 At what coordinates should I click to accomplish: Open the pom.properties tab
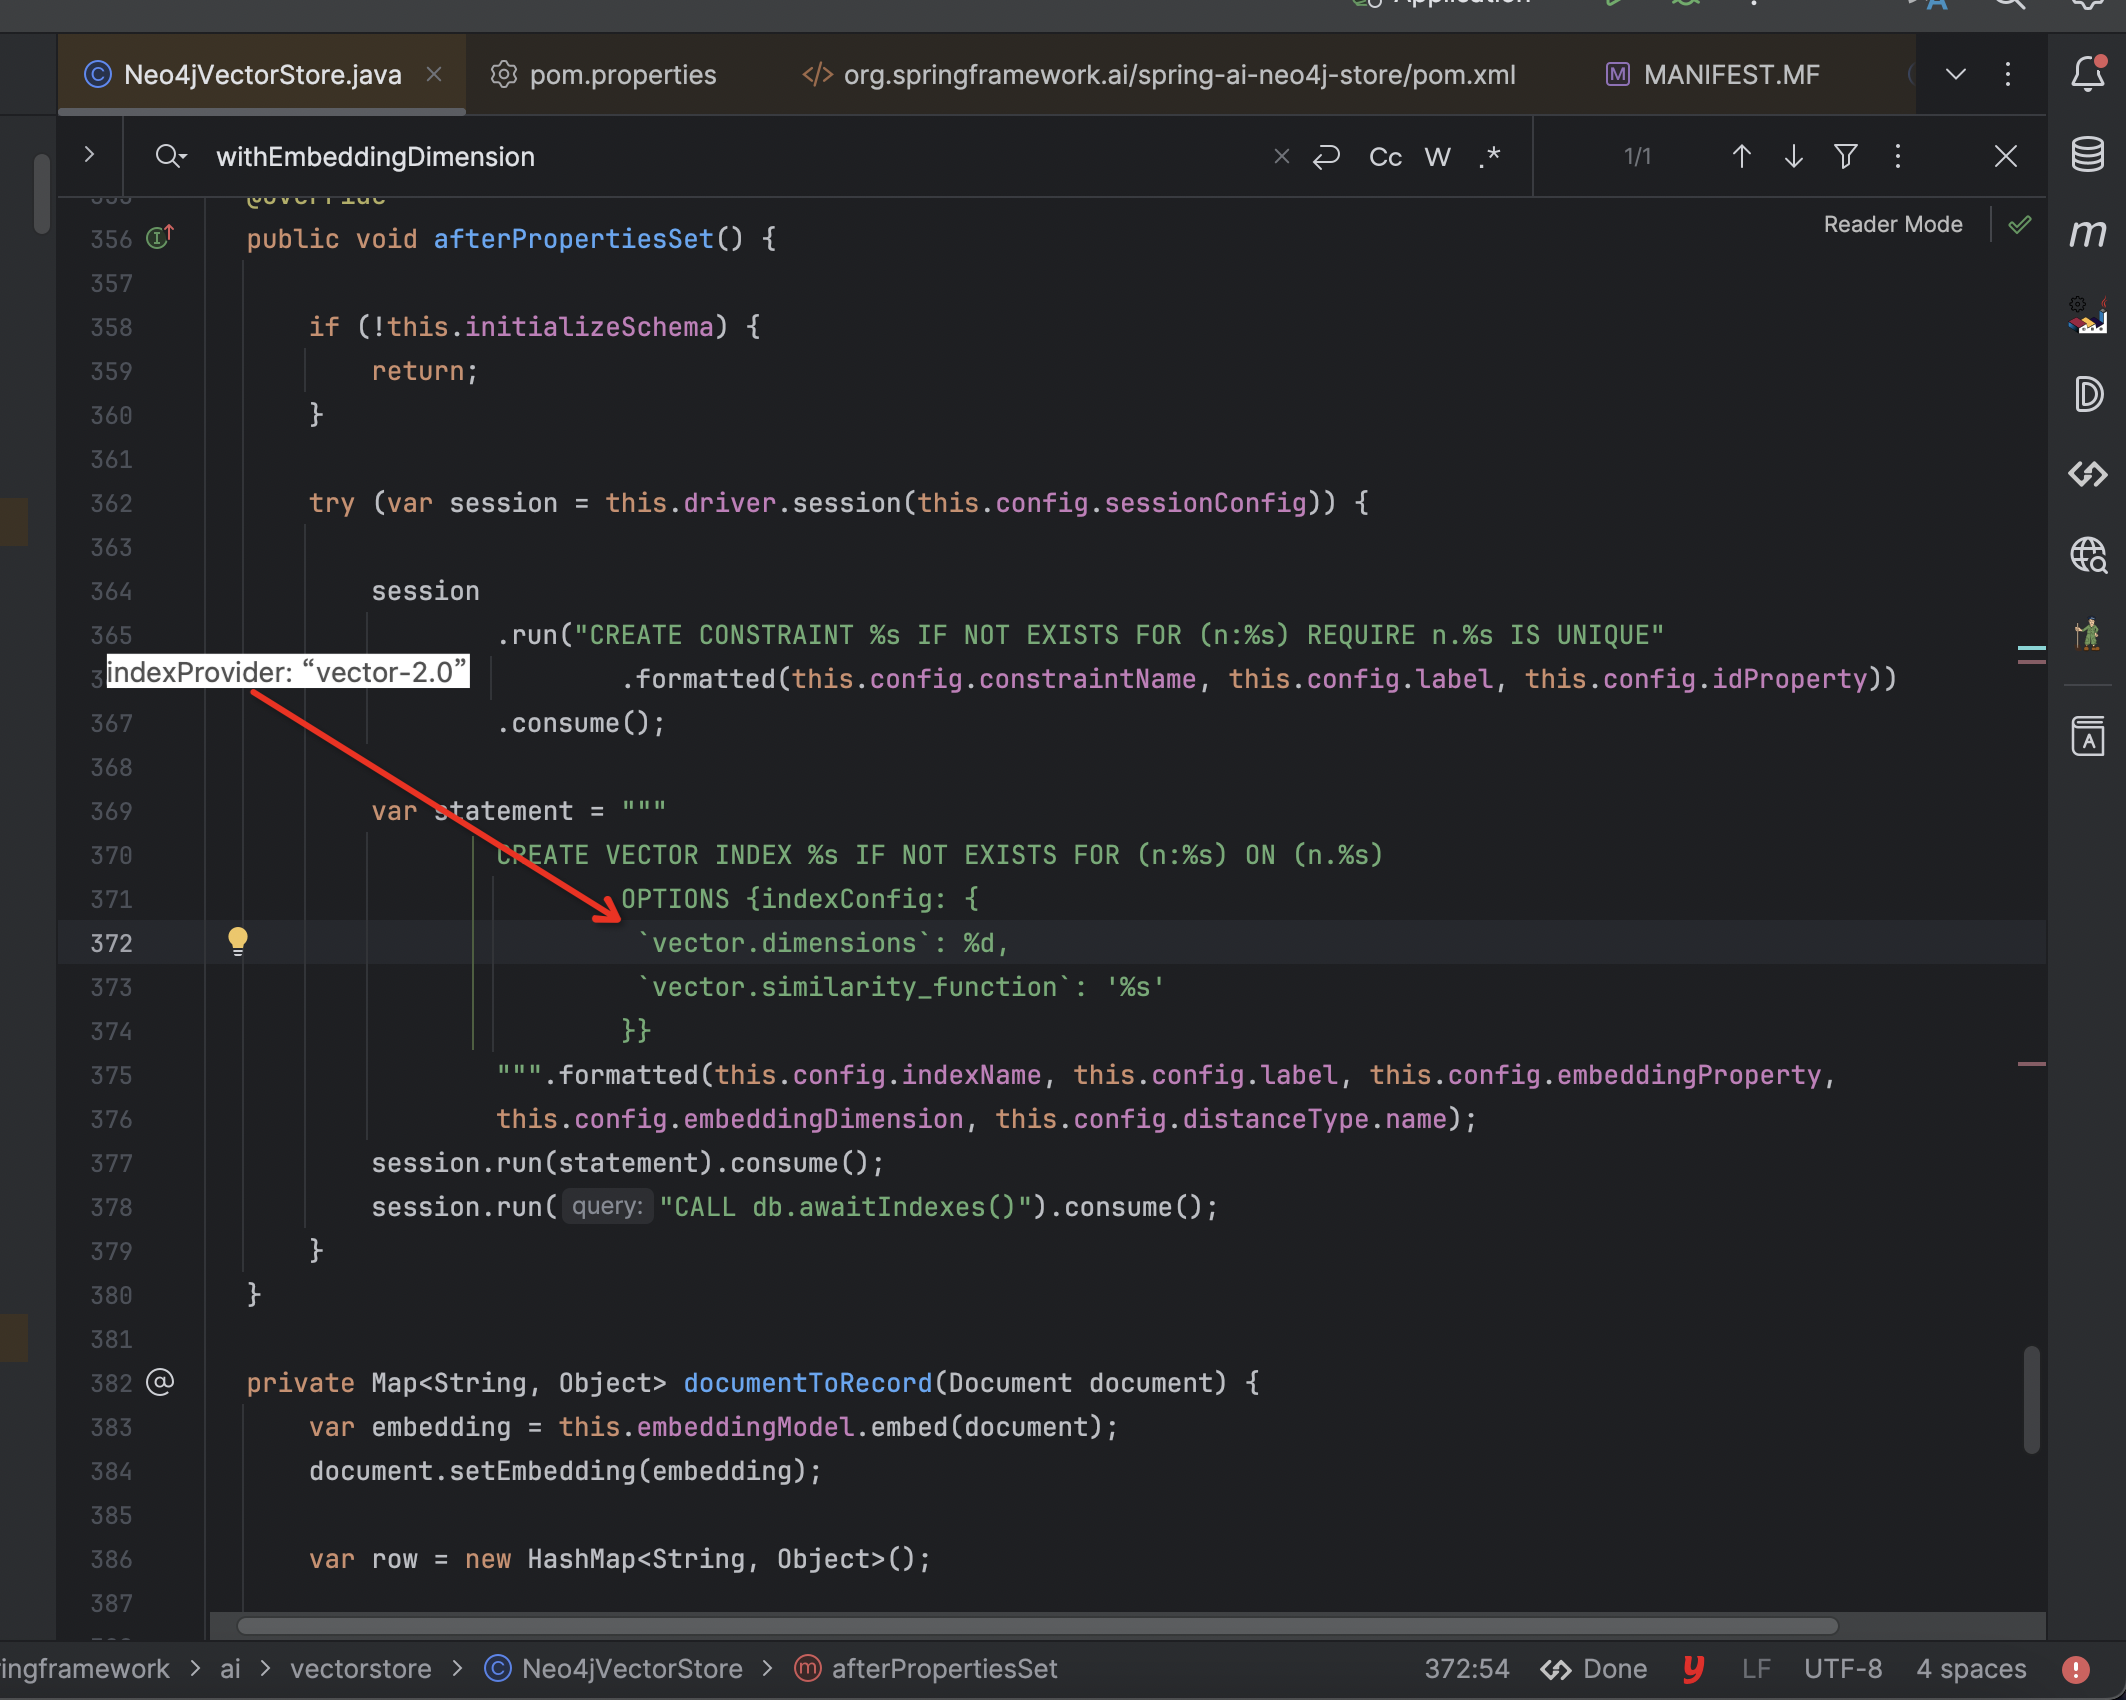click(604, 75)
